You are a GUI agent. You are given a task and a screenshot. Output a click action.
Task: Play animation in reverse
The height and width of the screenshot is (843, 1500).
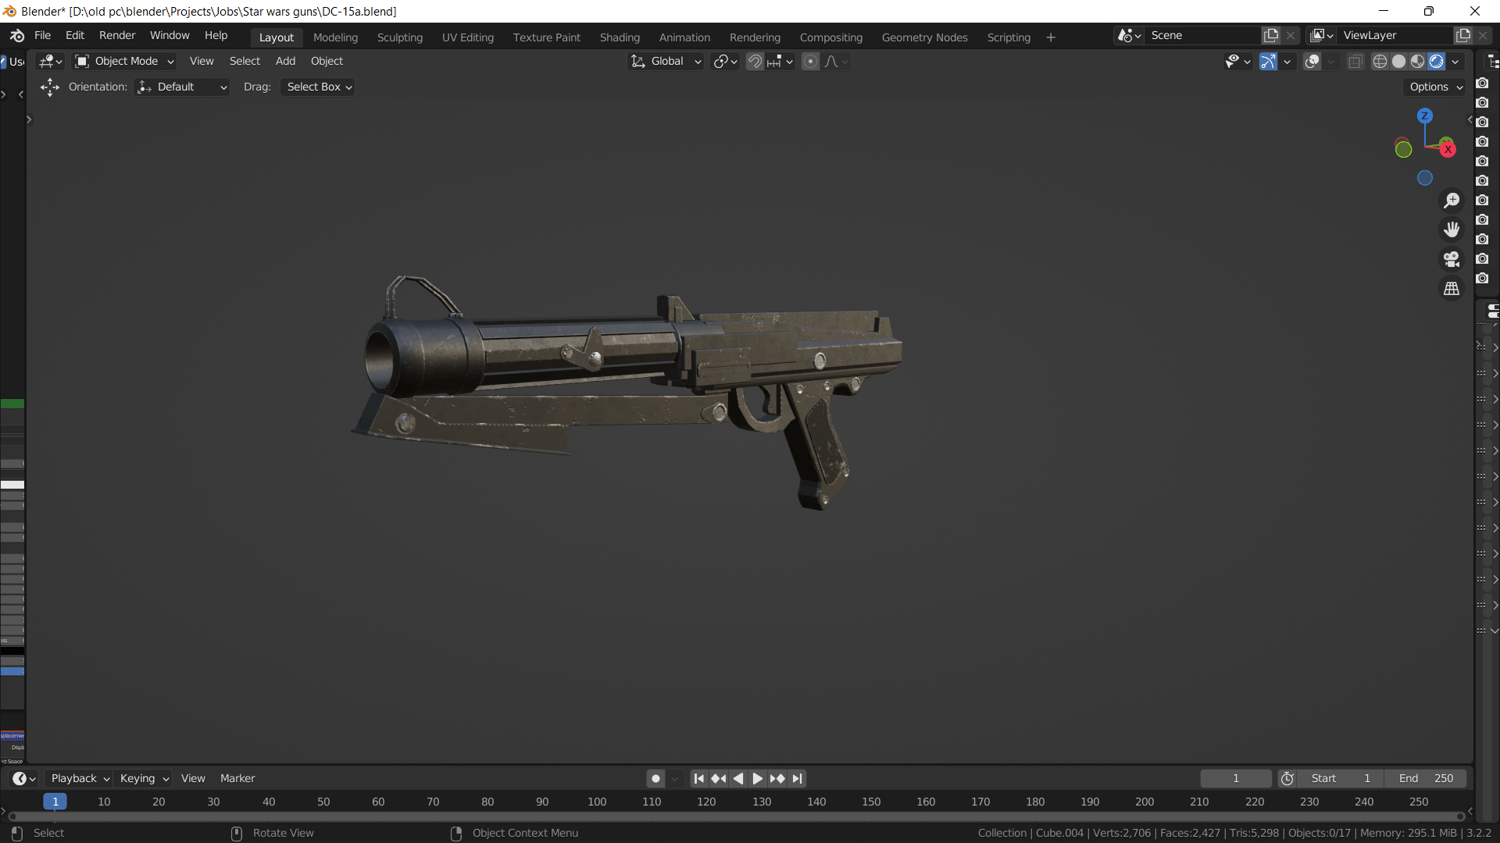pyautogui.click(x=738, y=778)
